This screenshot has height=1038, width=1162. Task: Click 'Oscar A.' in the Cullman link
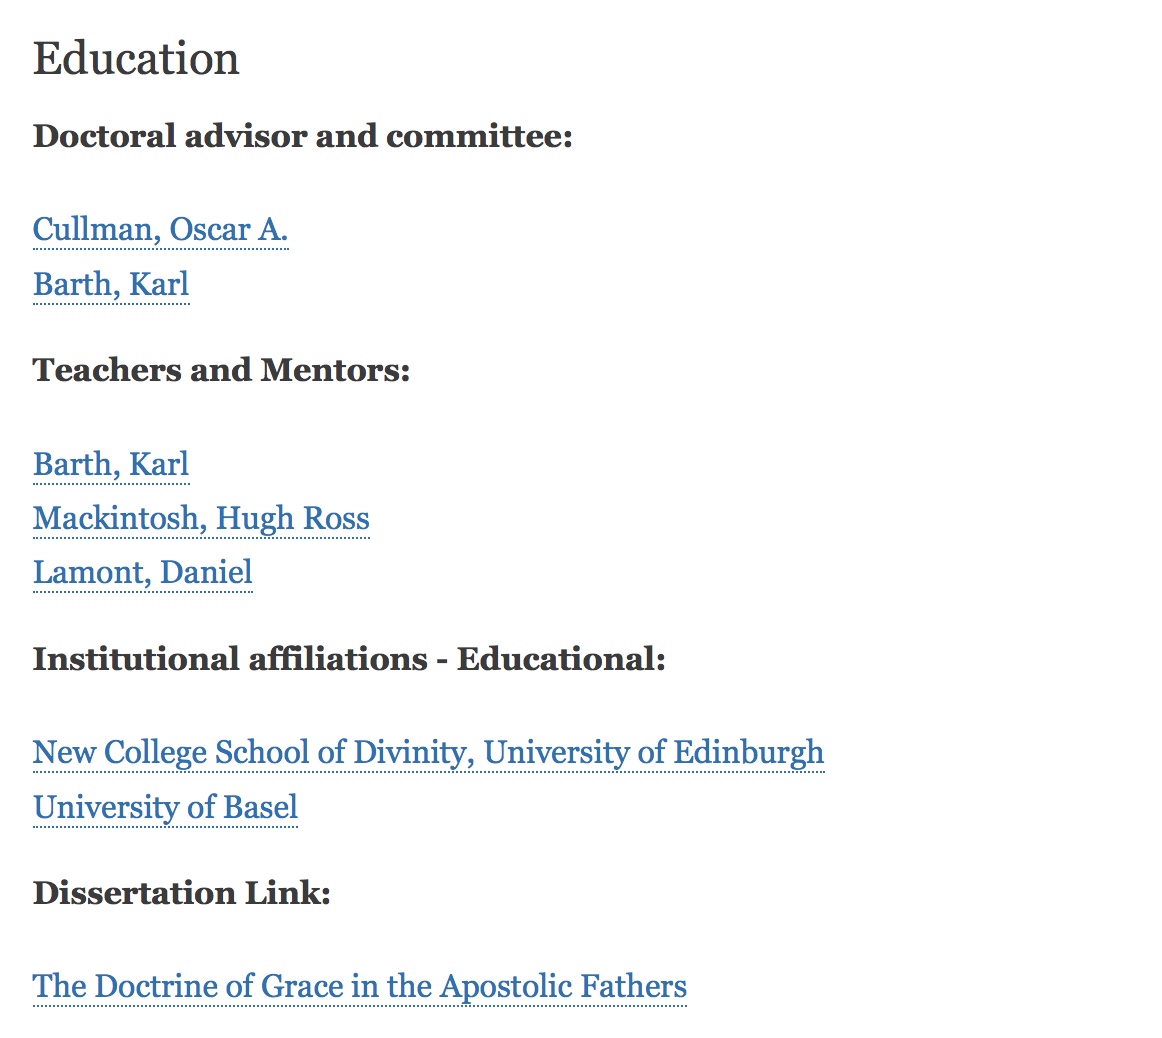pyautogui.click(x=229, y=230)
